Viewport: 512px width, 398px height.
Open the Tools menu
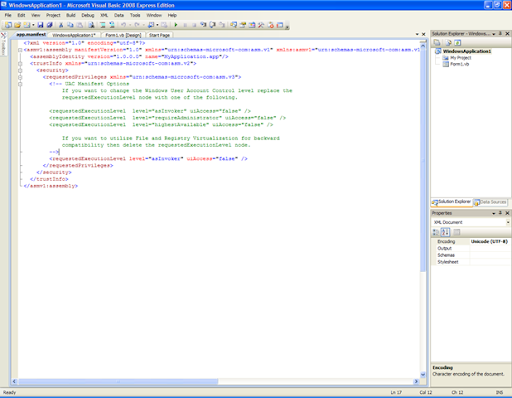pyautogui.click(x=135, y=15)
